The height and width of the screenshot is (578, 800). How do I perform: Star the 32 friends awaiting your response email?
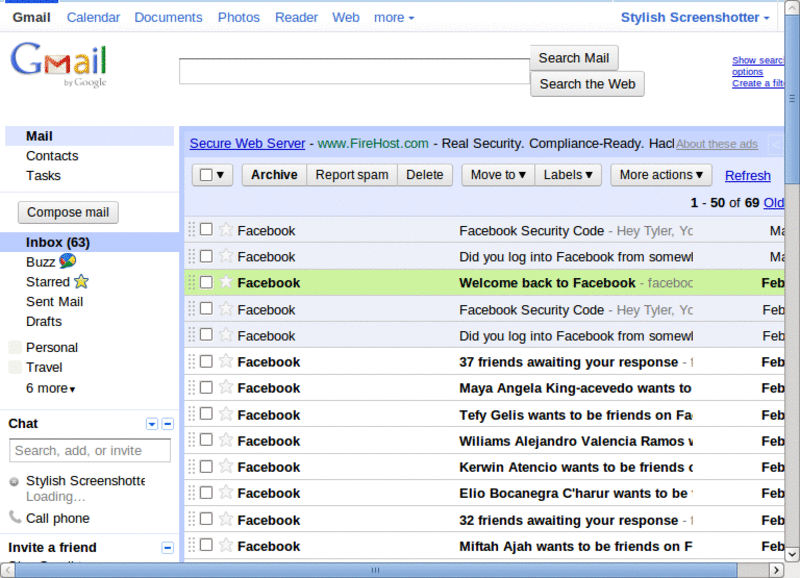(x=226, y=519)
